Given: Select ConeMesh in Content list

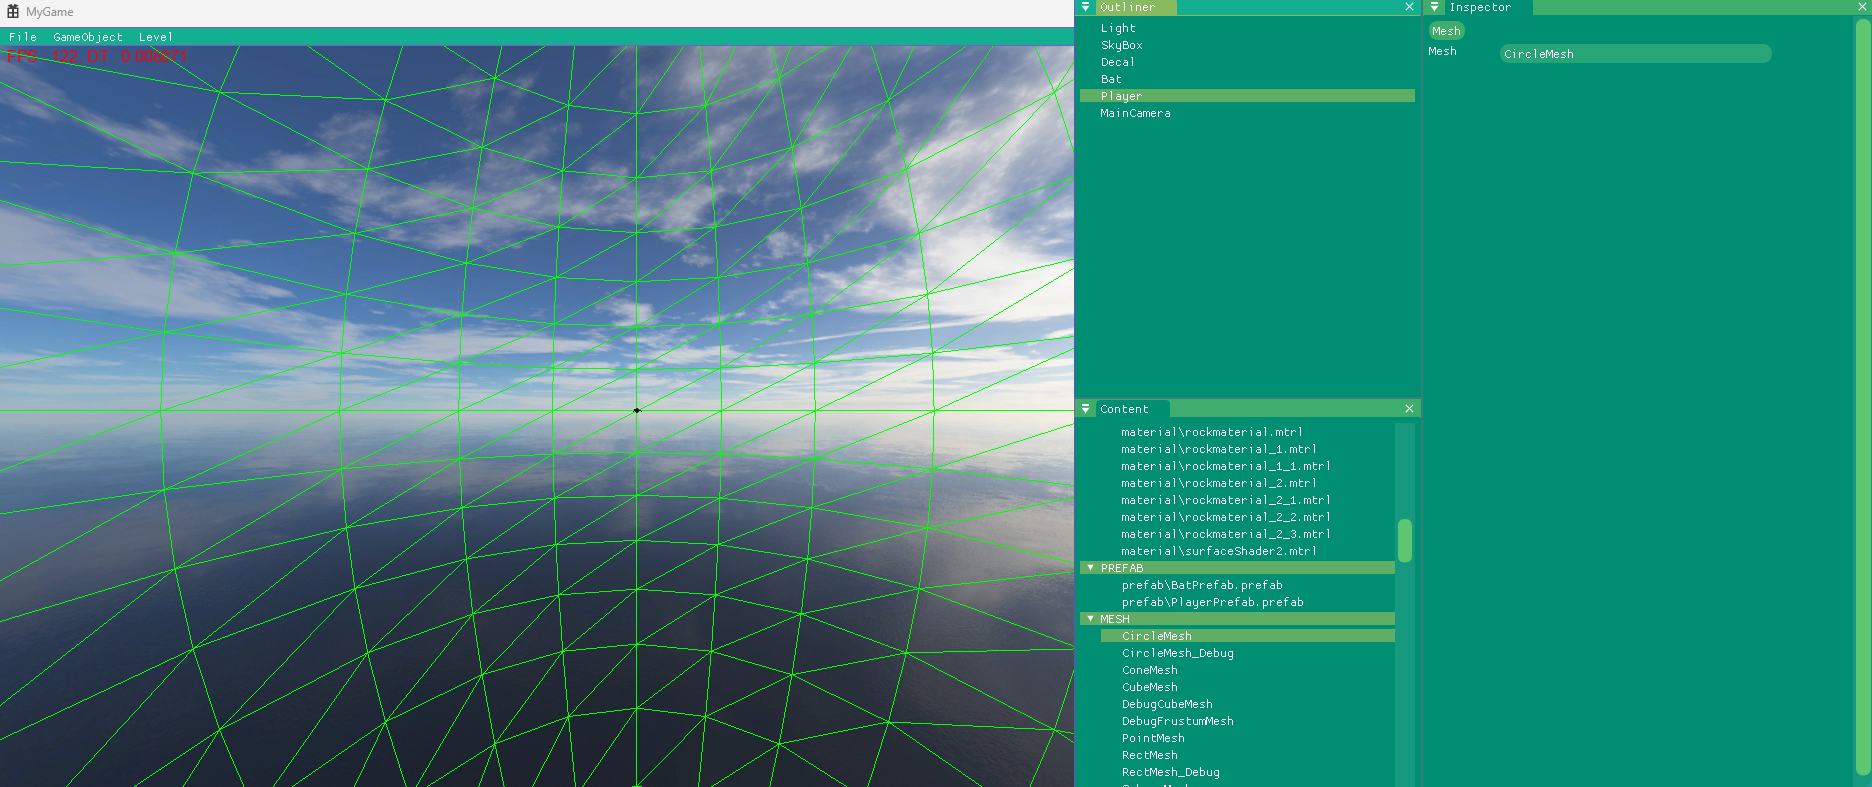Looking at the screenshot, I should coord(1149,670).
